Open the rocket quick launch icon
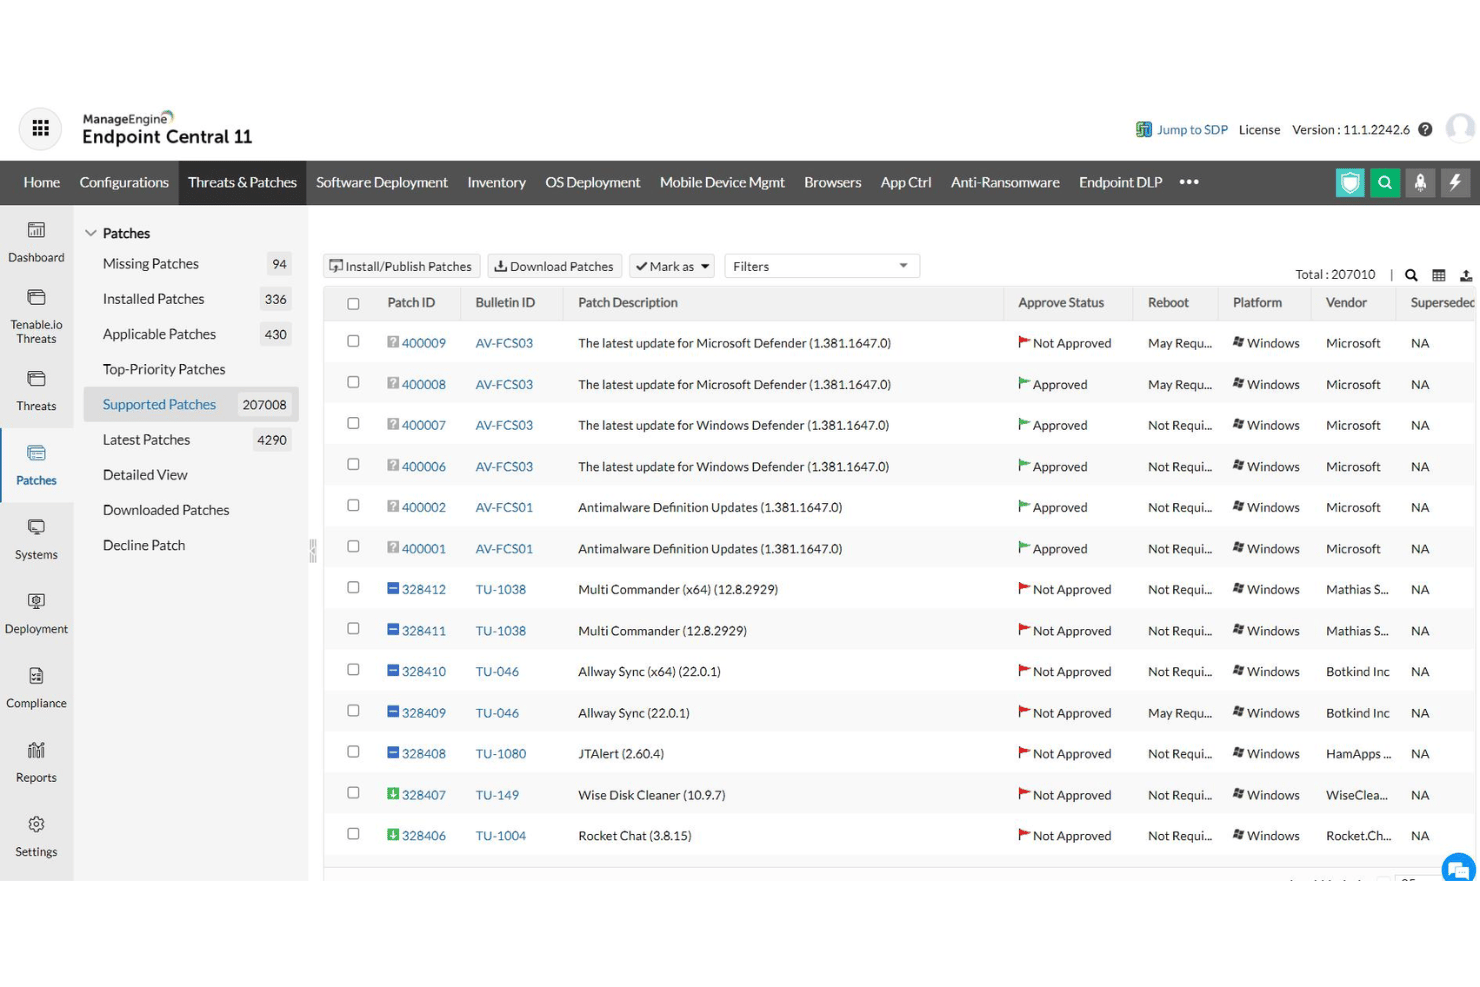Image resolution: width=1480 pixels, height=987 pixels. click(1420, 182)
